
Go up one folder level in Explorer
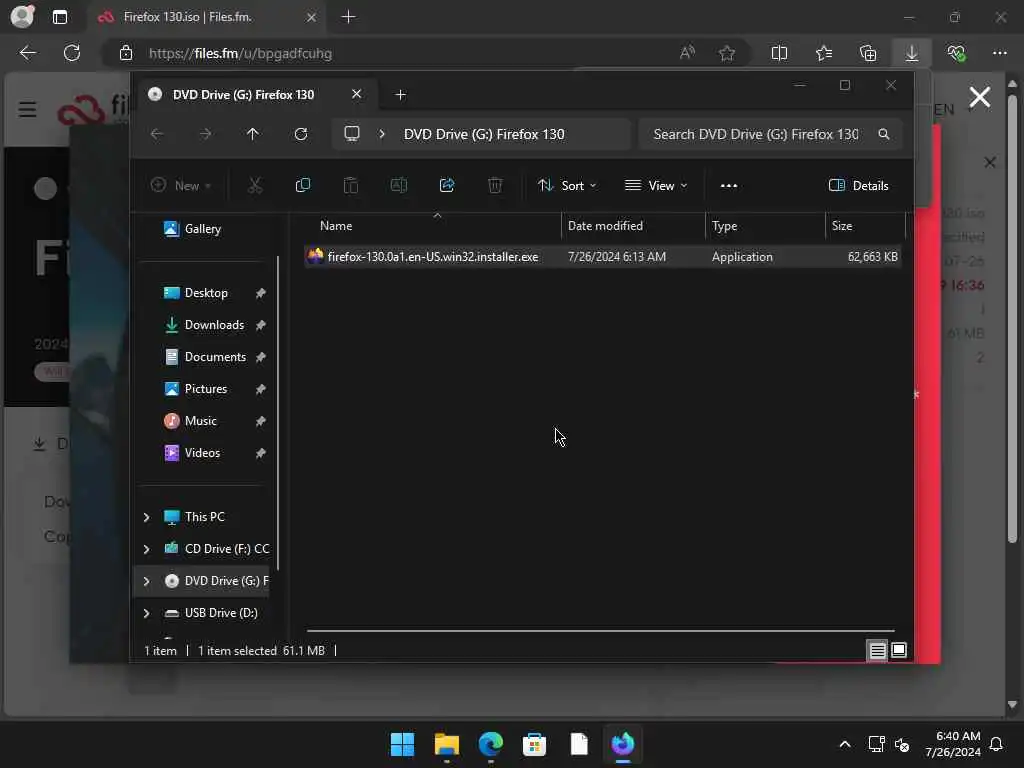pyautogui.click(x=253, y=134)
